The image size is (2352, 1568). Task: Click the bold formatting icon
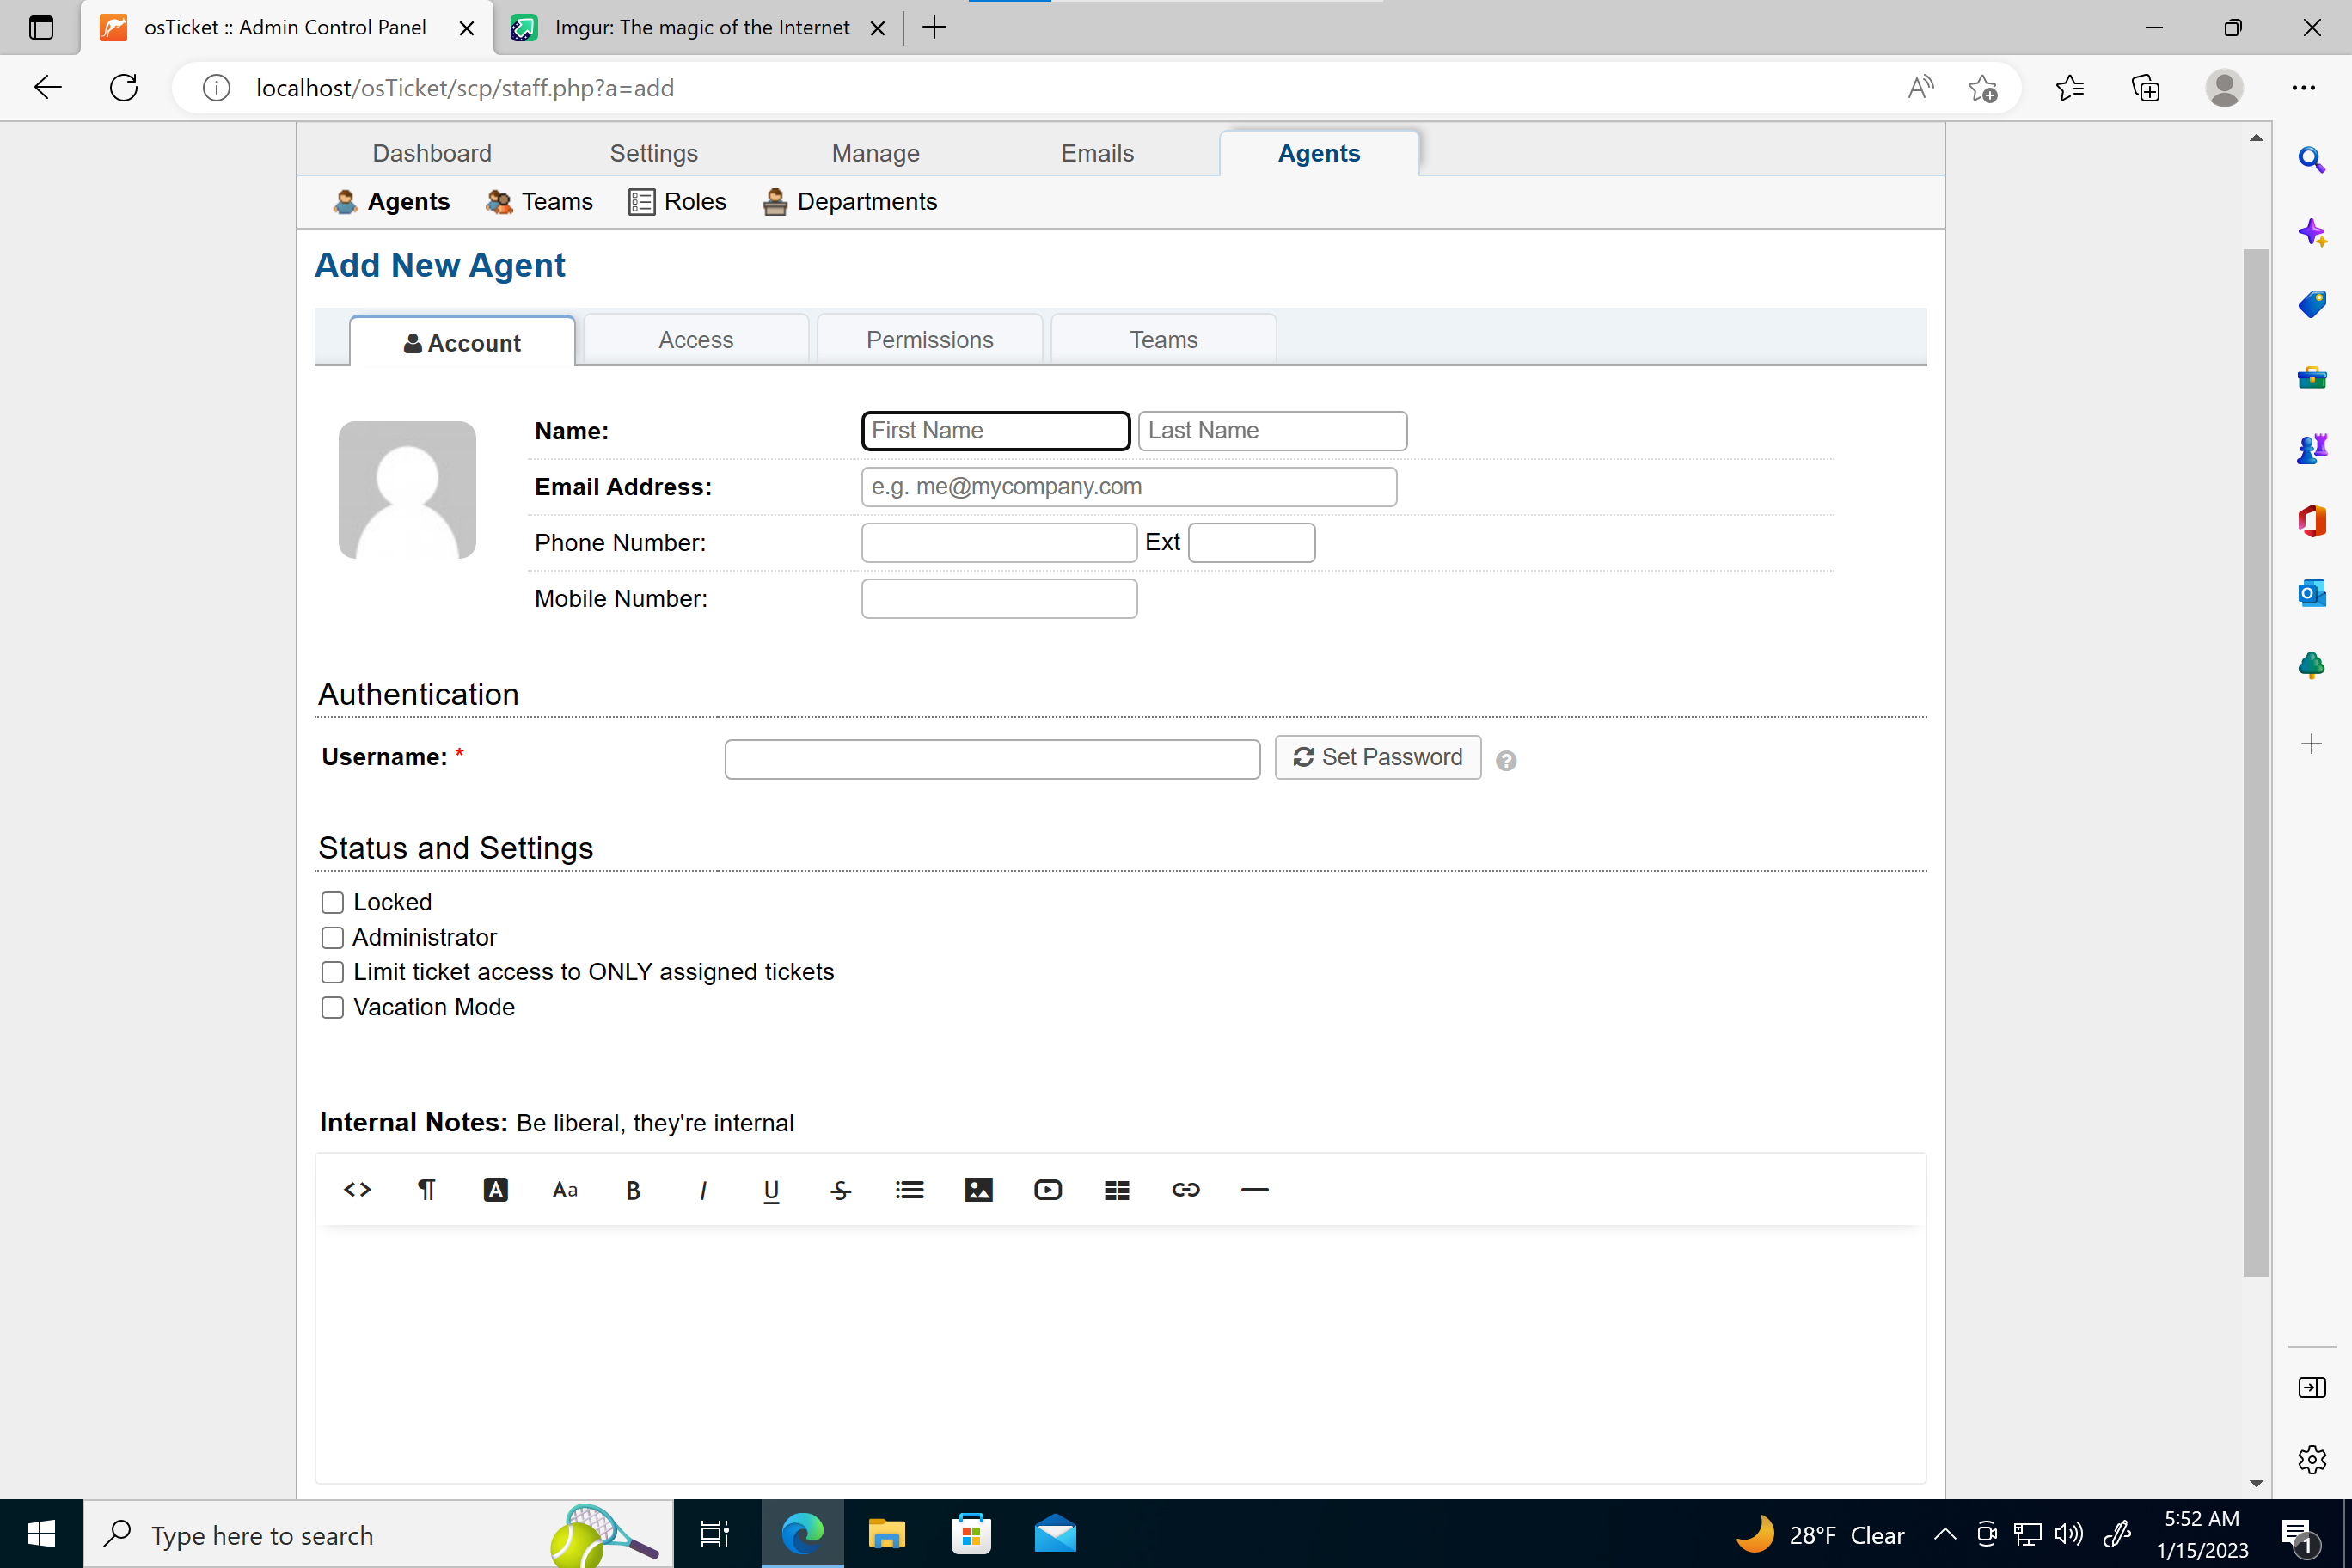(632, 1188)
